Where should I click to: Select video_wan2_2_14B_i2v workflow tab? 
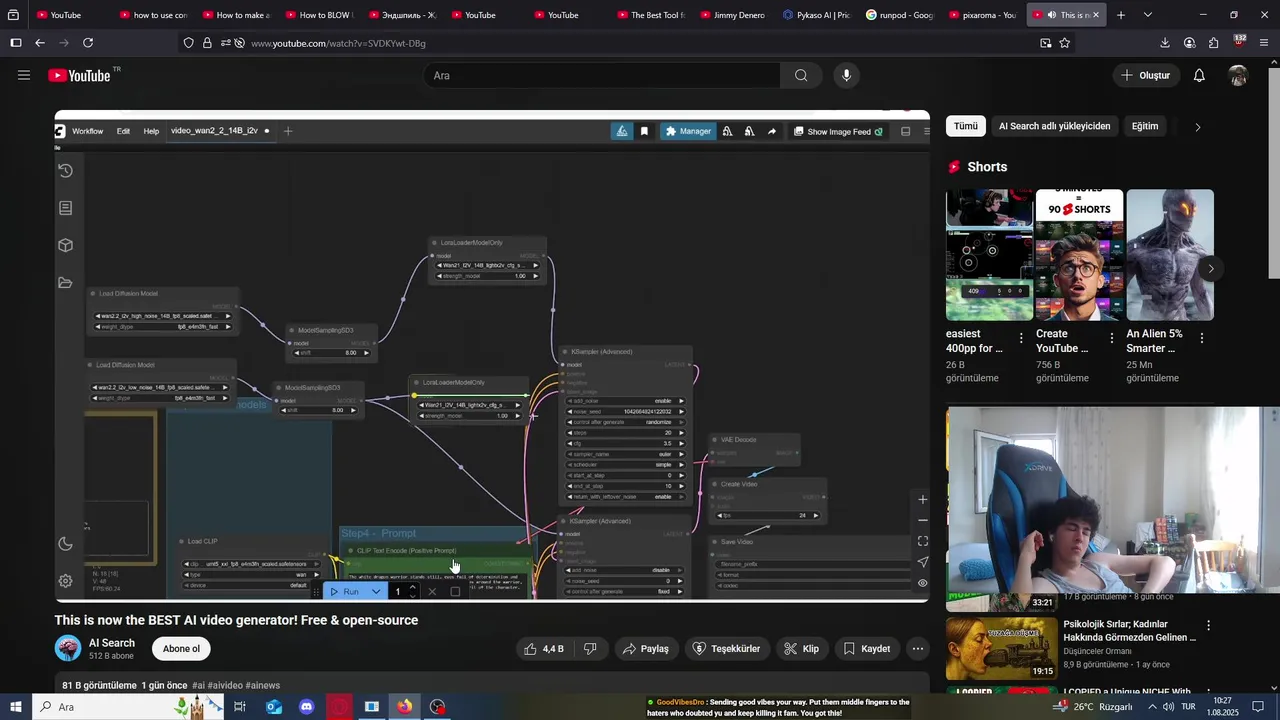[214, 131]
